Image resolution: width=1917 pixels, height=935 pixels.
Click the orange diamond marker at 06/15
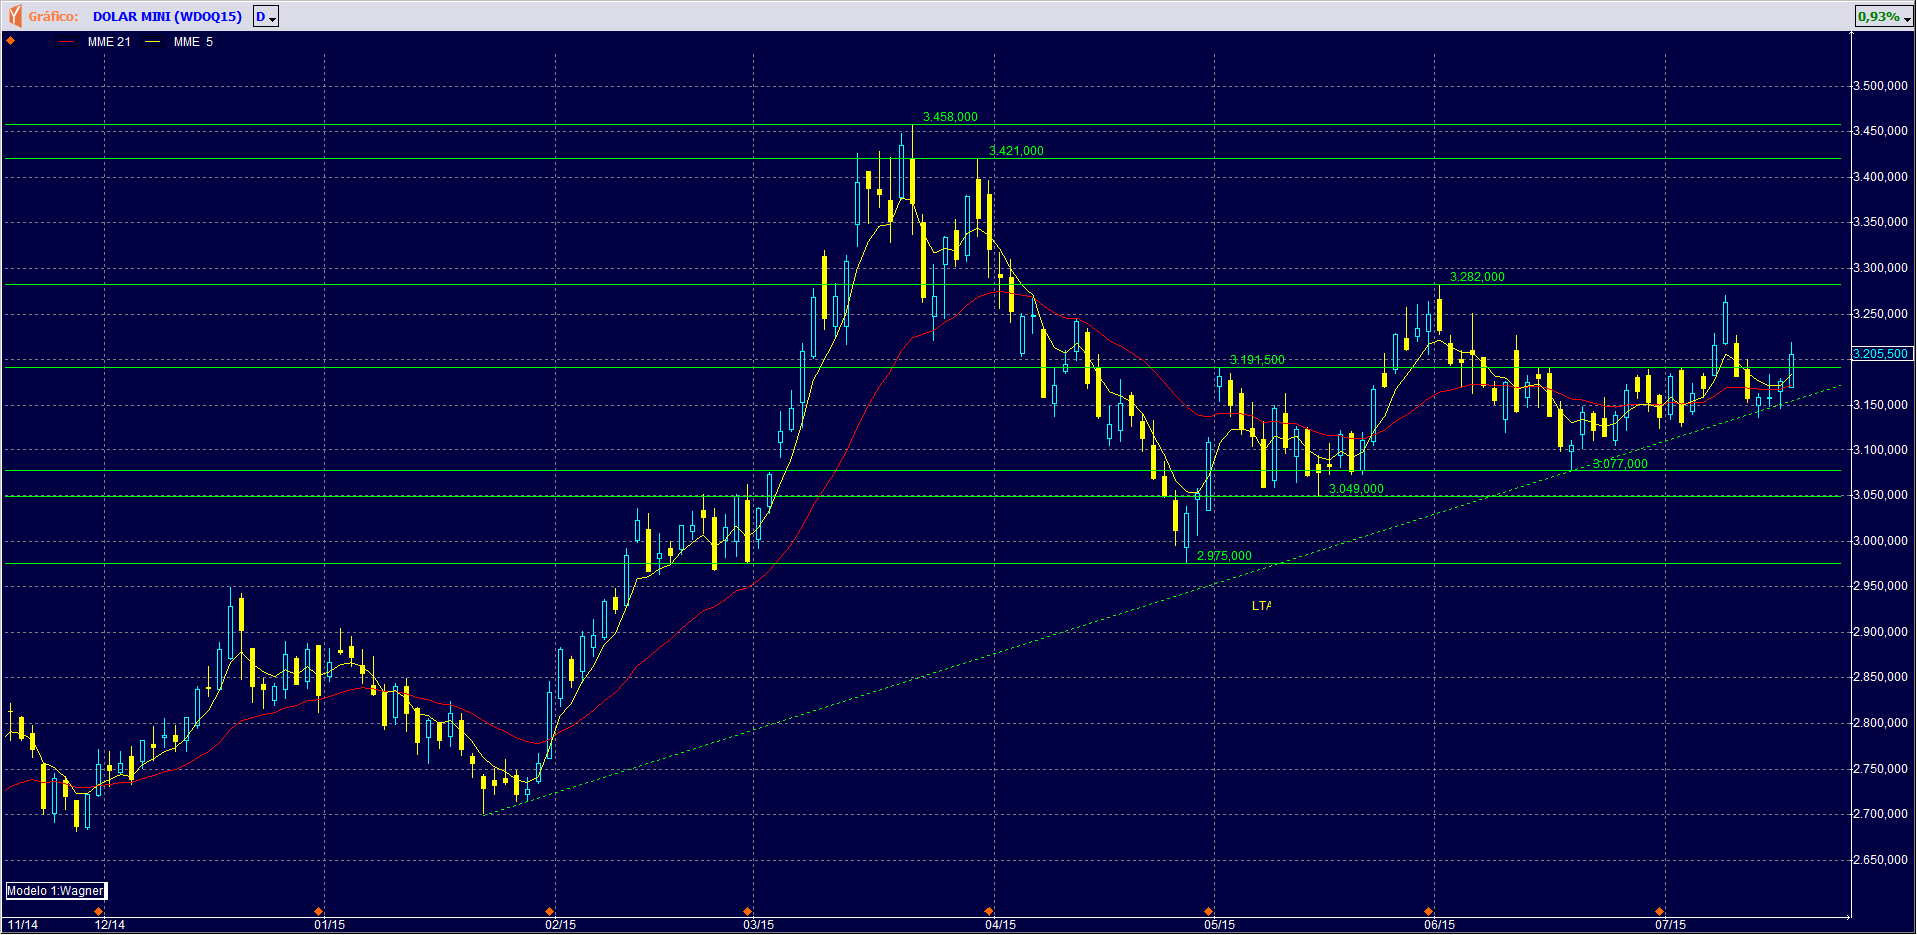click(1428, 911)
